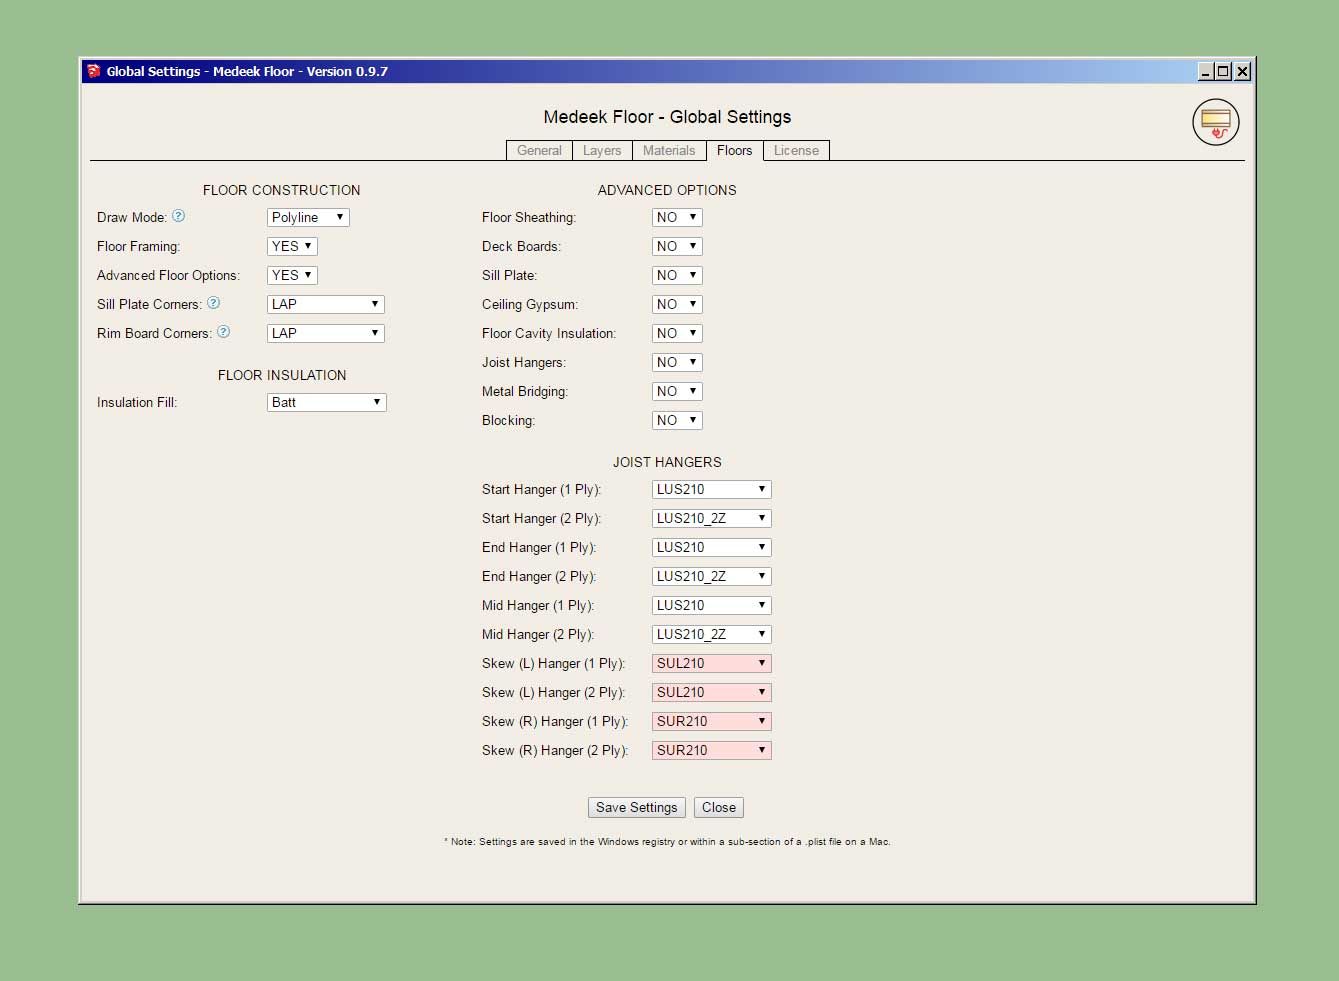Click the FLOOR INSULATION heading
Viewport: 1339px width, 981px height.
282,375
